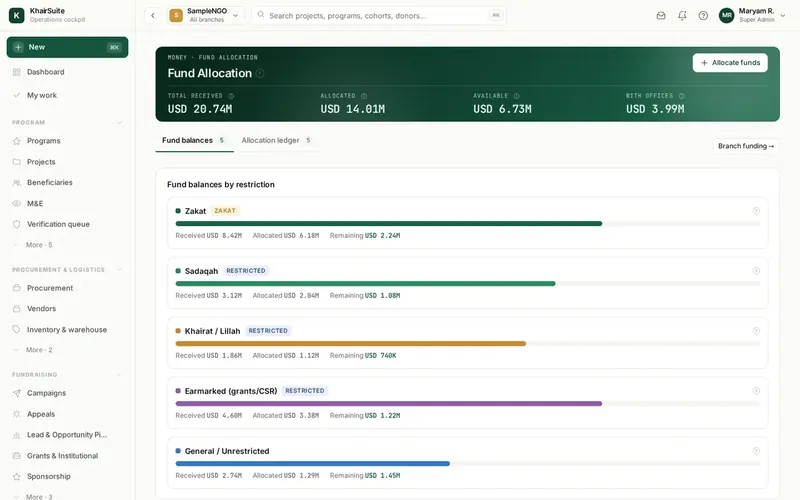Click the General / Unrestricted row detail icon

(x=756, y=451)
